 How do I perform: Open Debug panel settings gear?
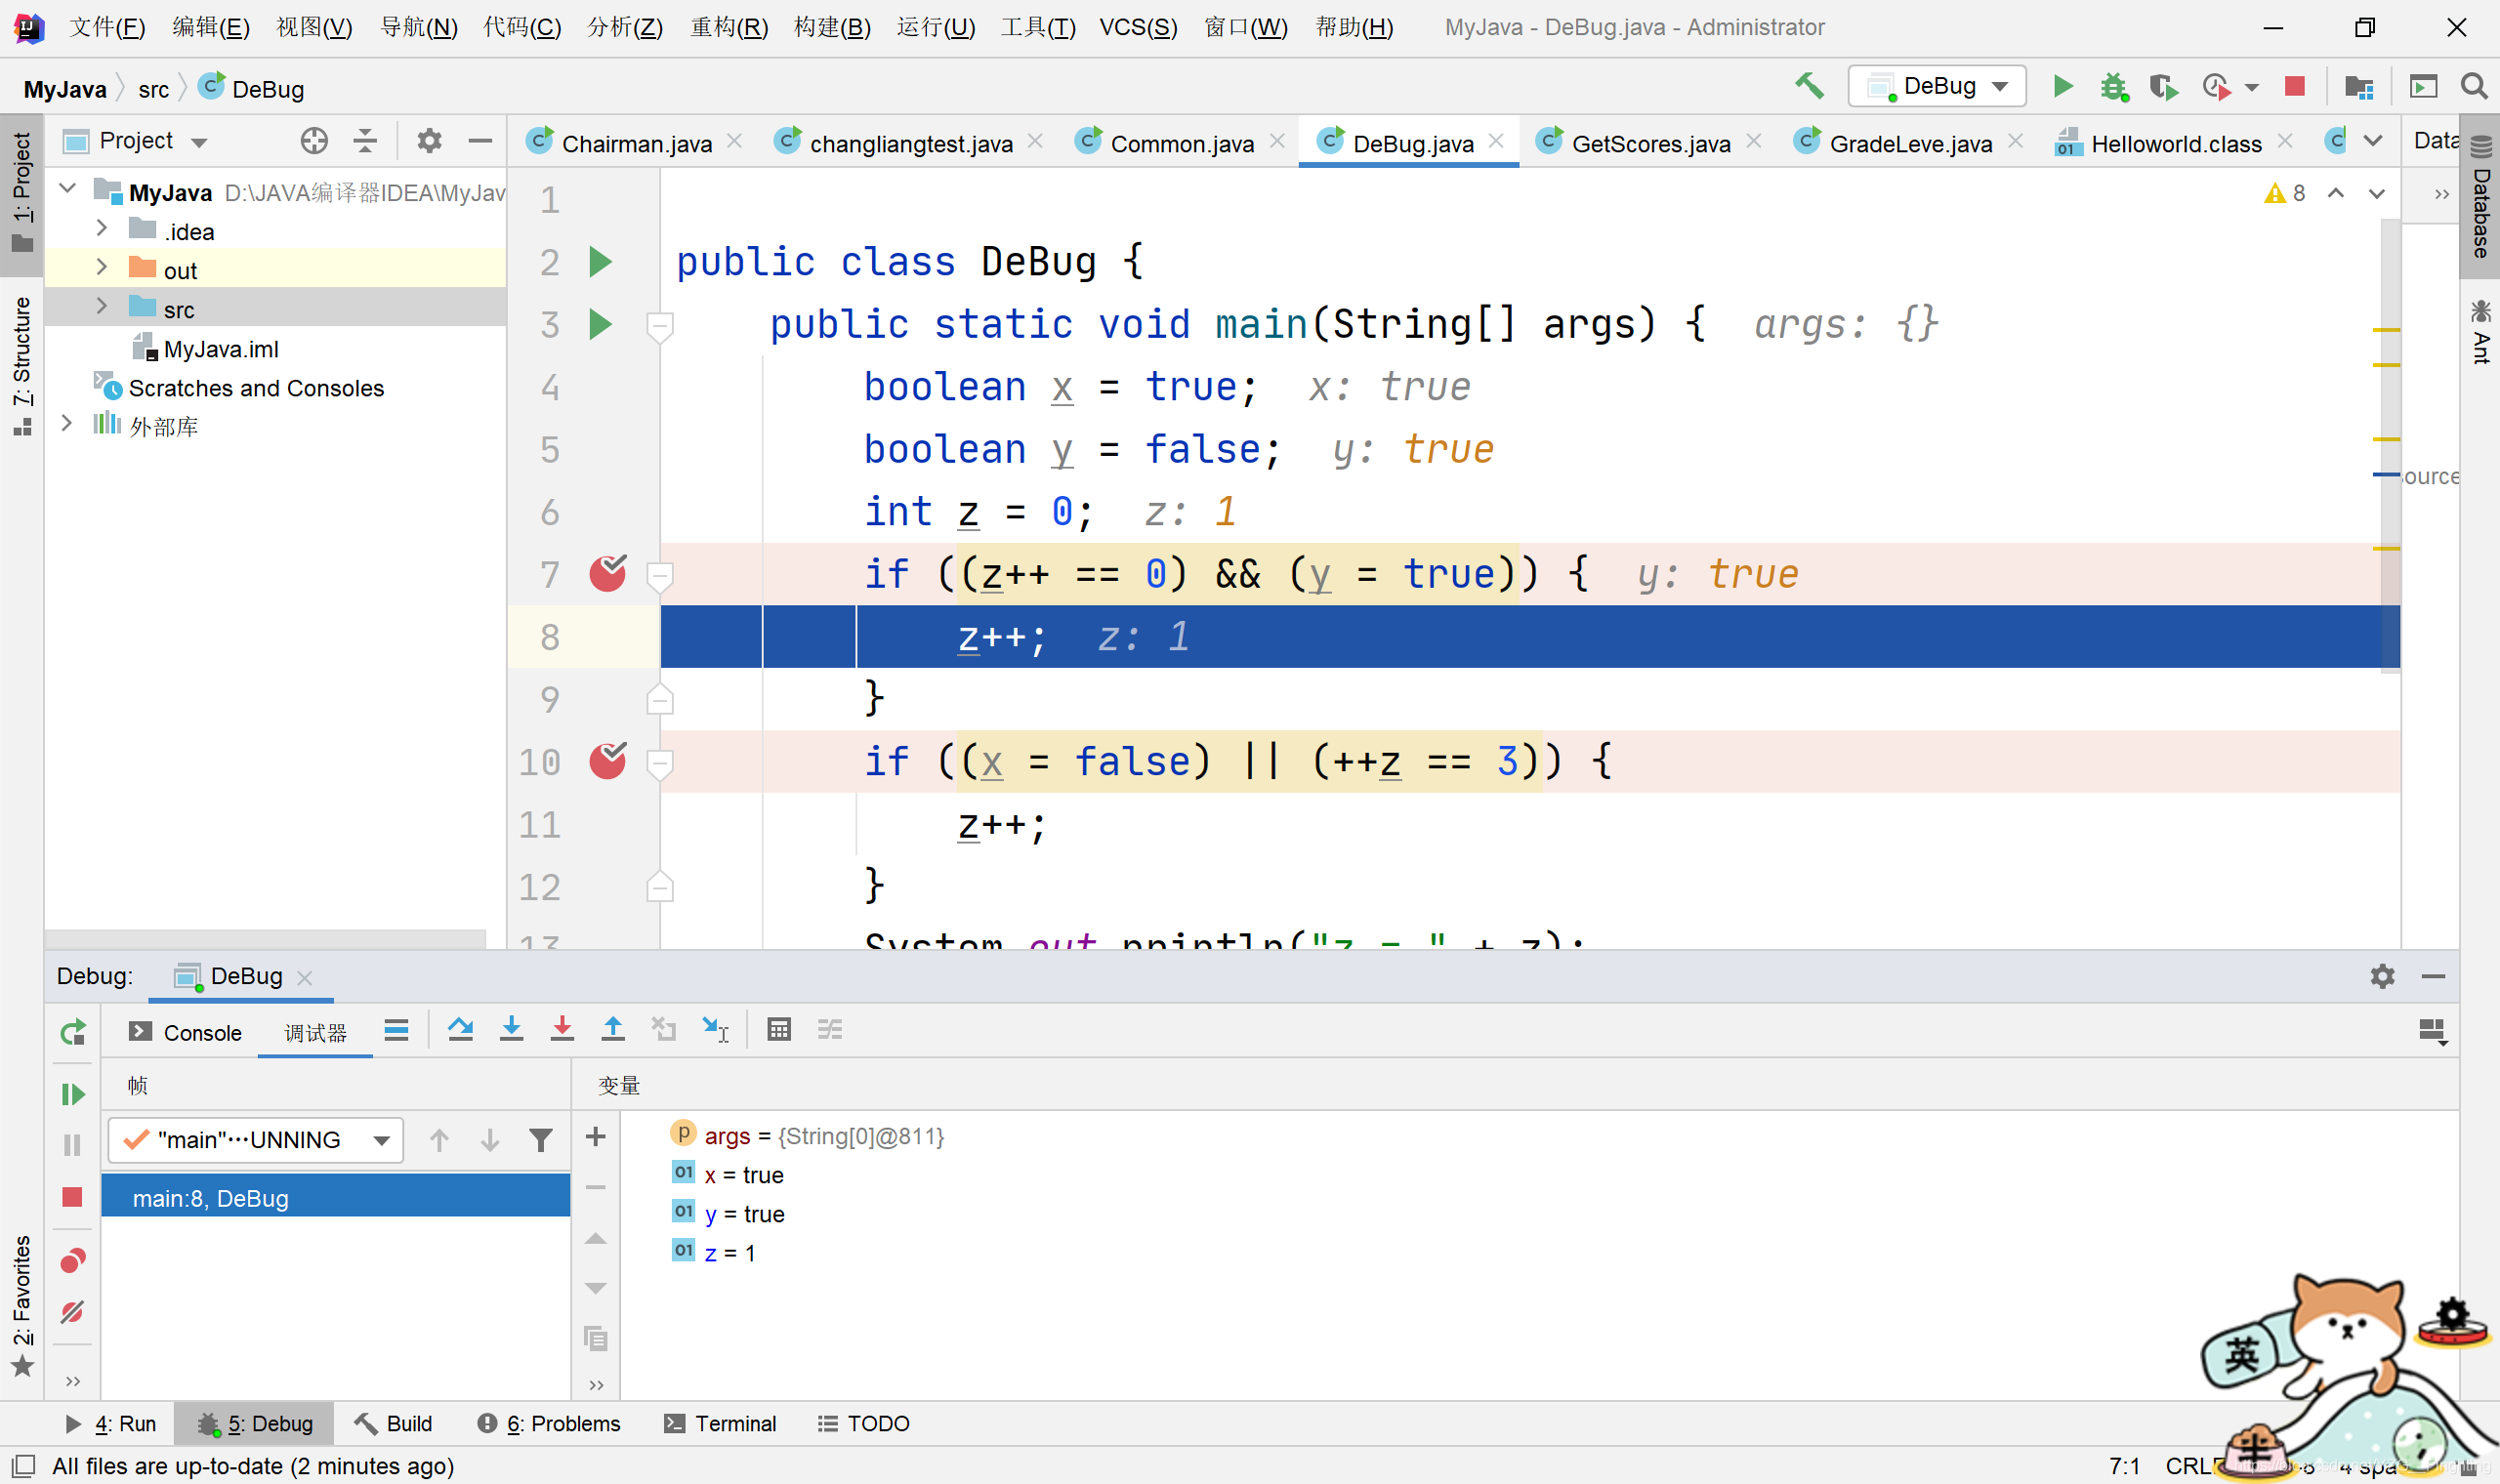pos(2383,976)
